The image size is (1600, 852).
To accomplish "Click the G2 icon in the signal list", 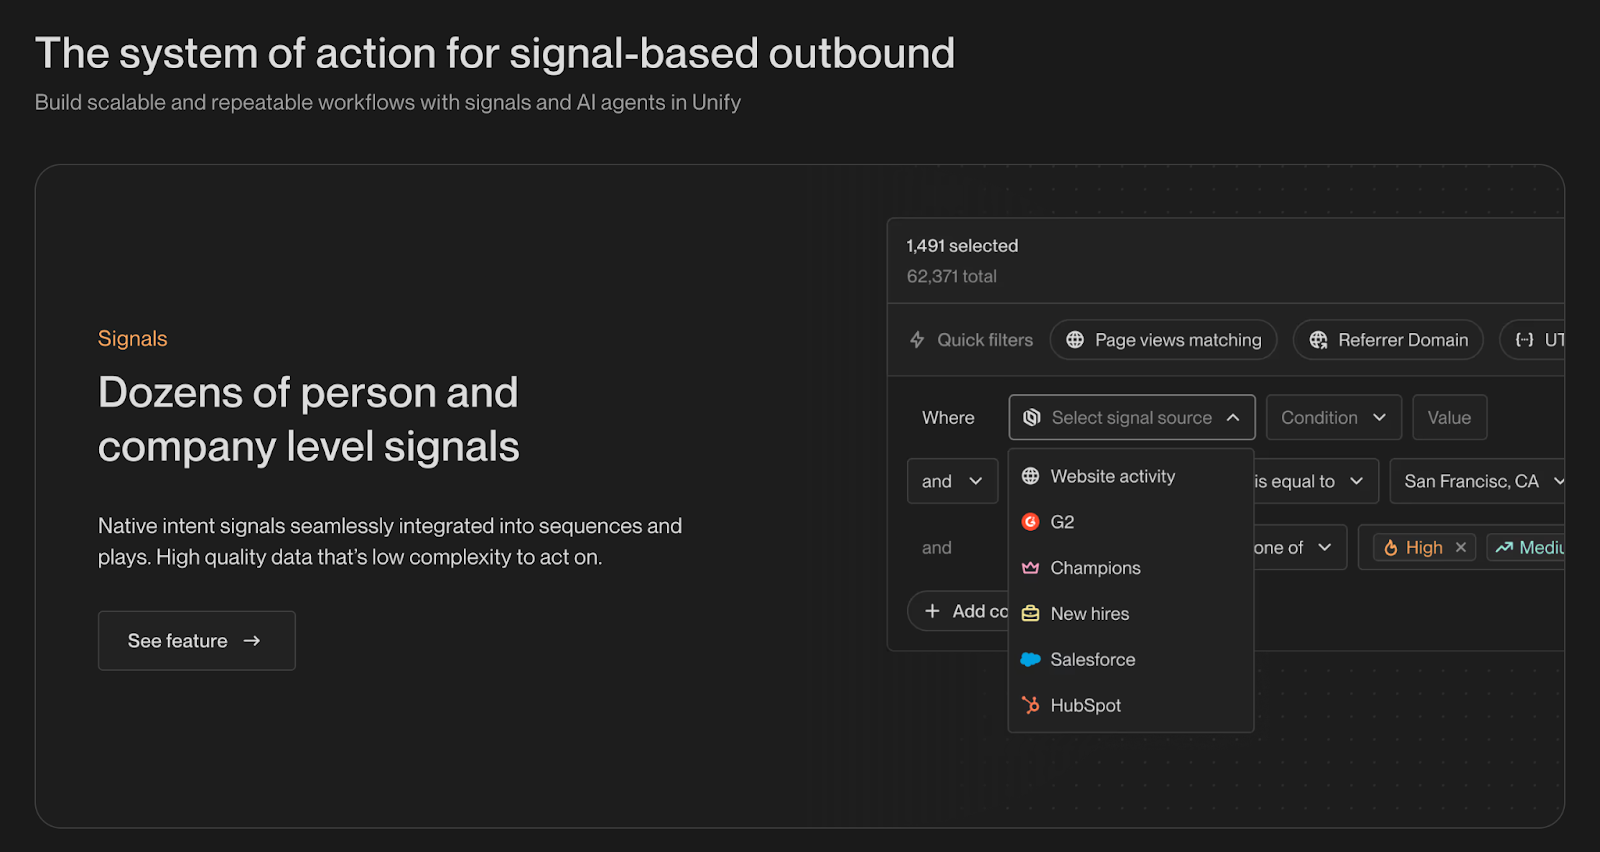I will [x=1031, y=521].
